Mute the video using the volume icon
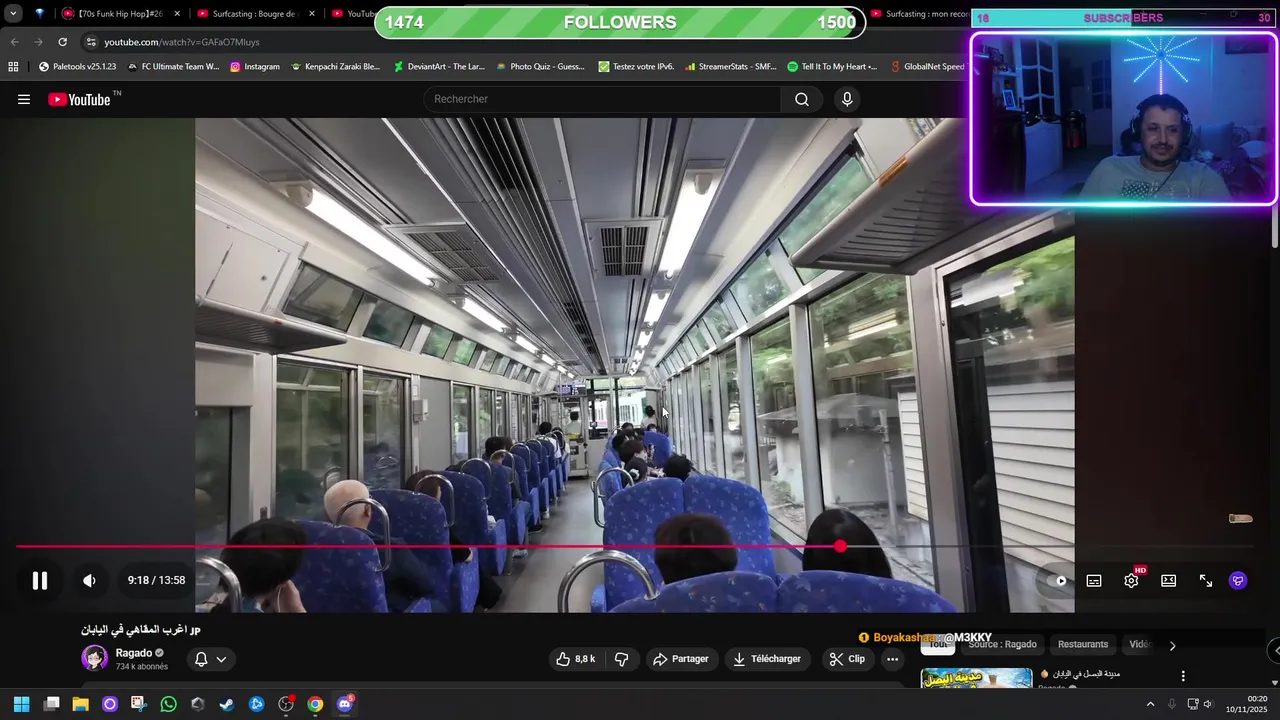 click(89, 581)
